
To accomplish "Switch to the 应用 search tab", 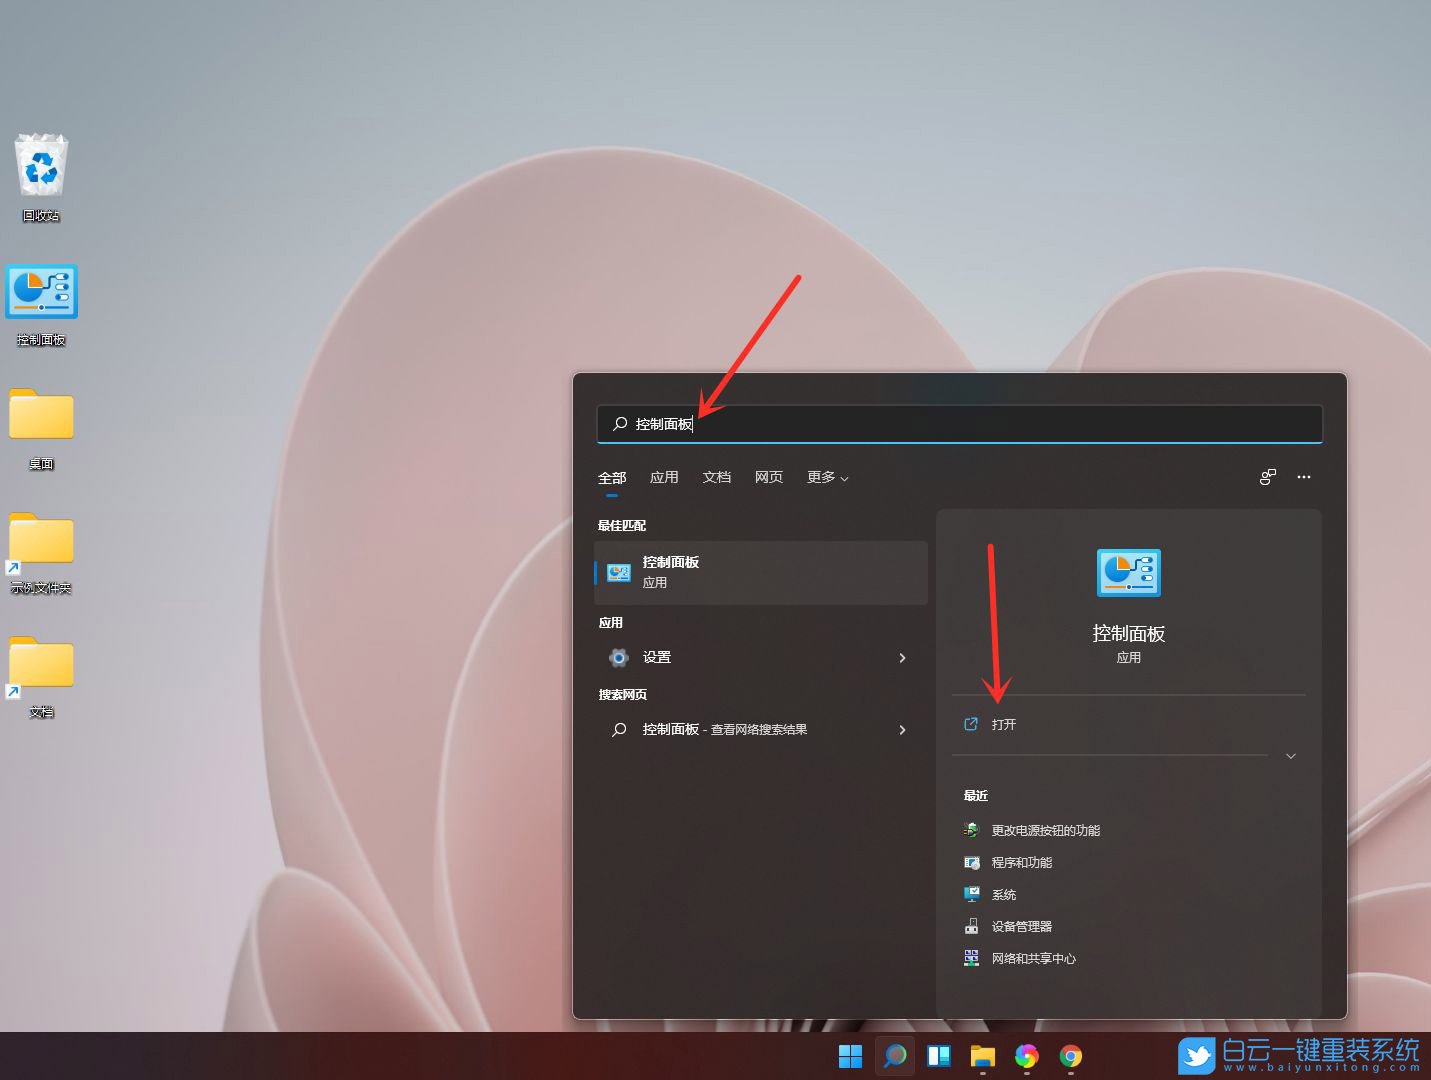I will 664,477.
